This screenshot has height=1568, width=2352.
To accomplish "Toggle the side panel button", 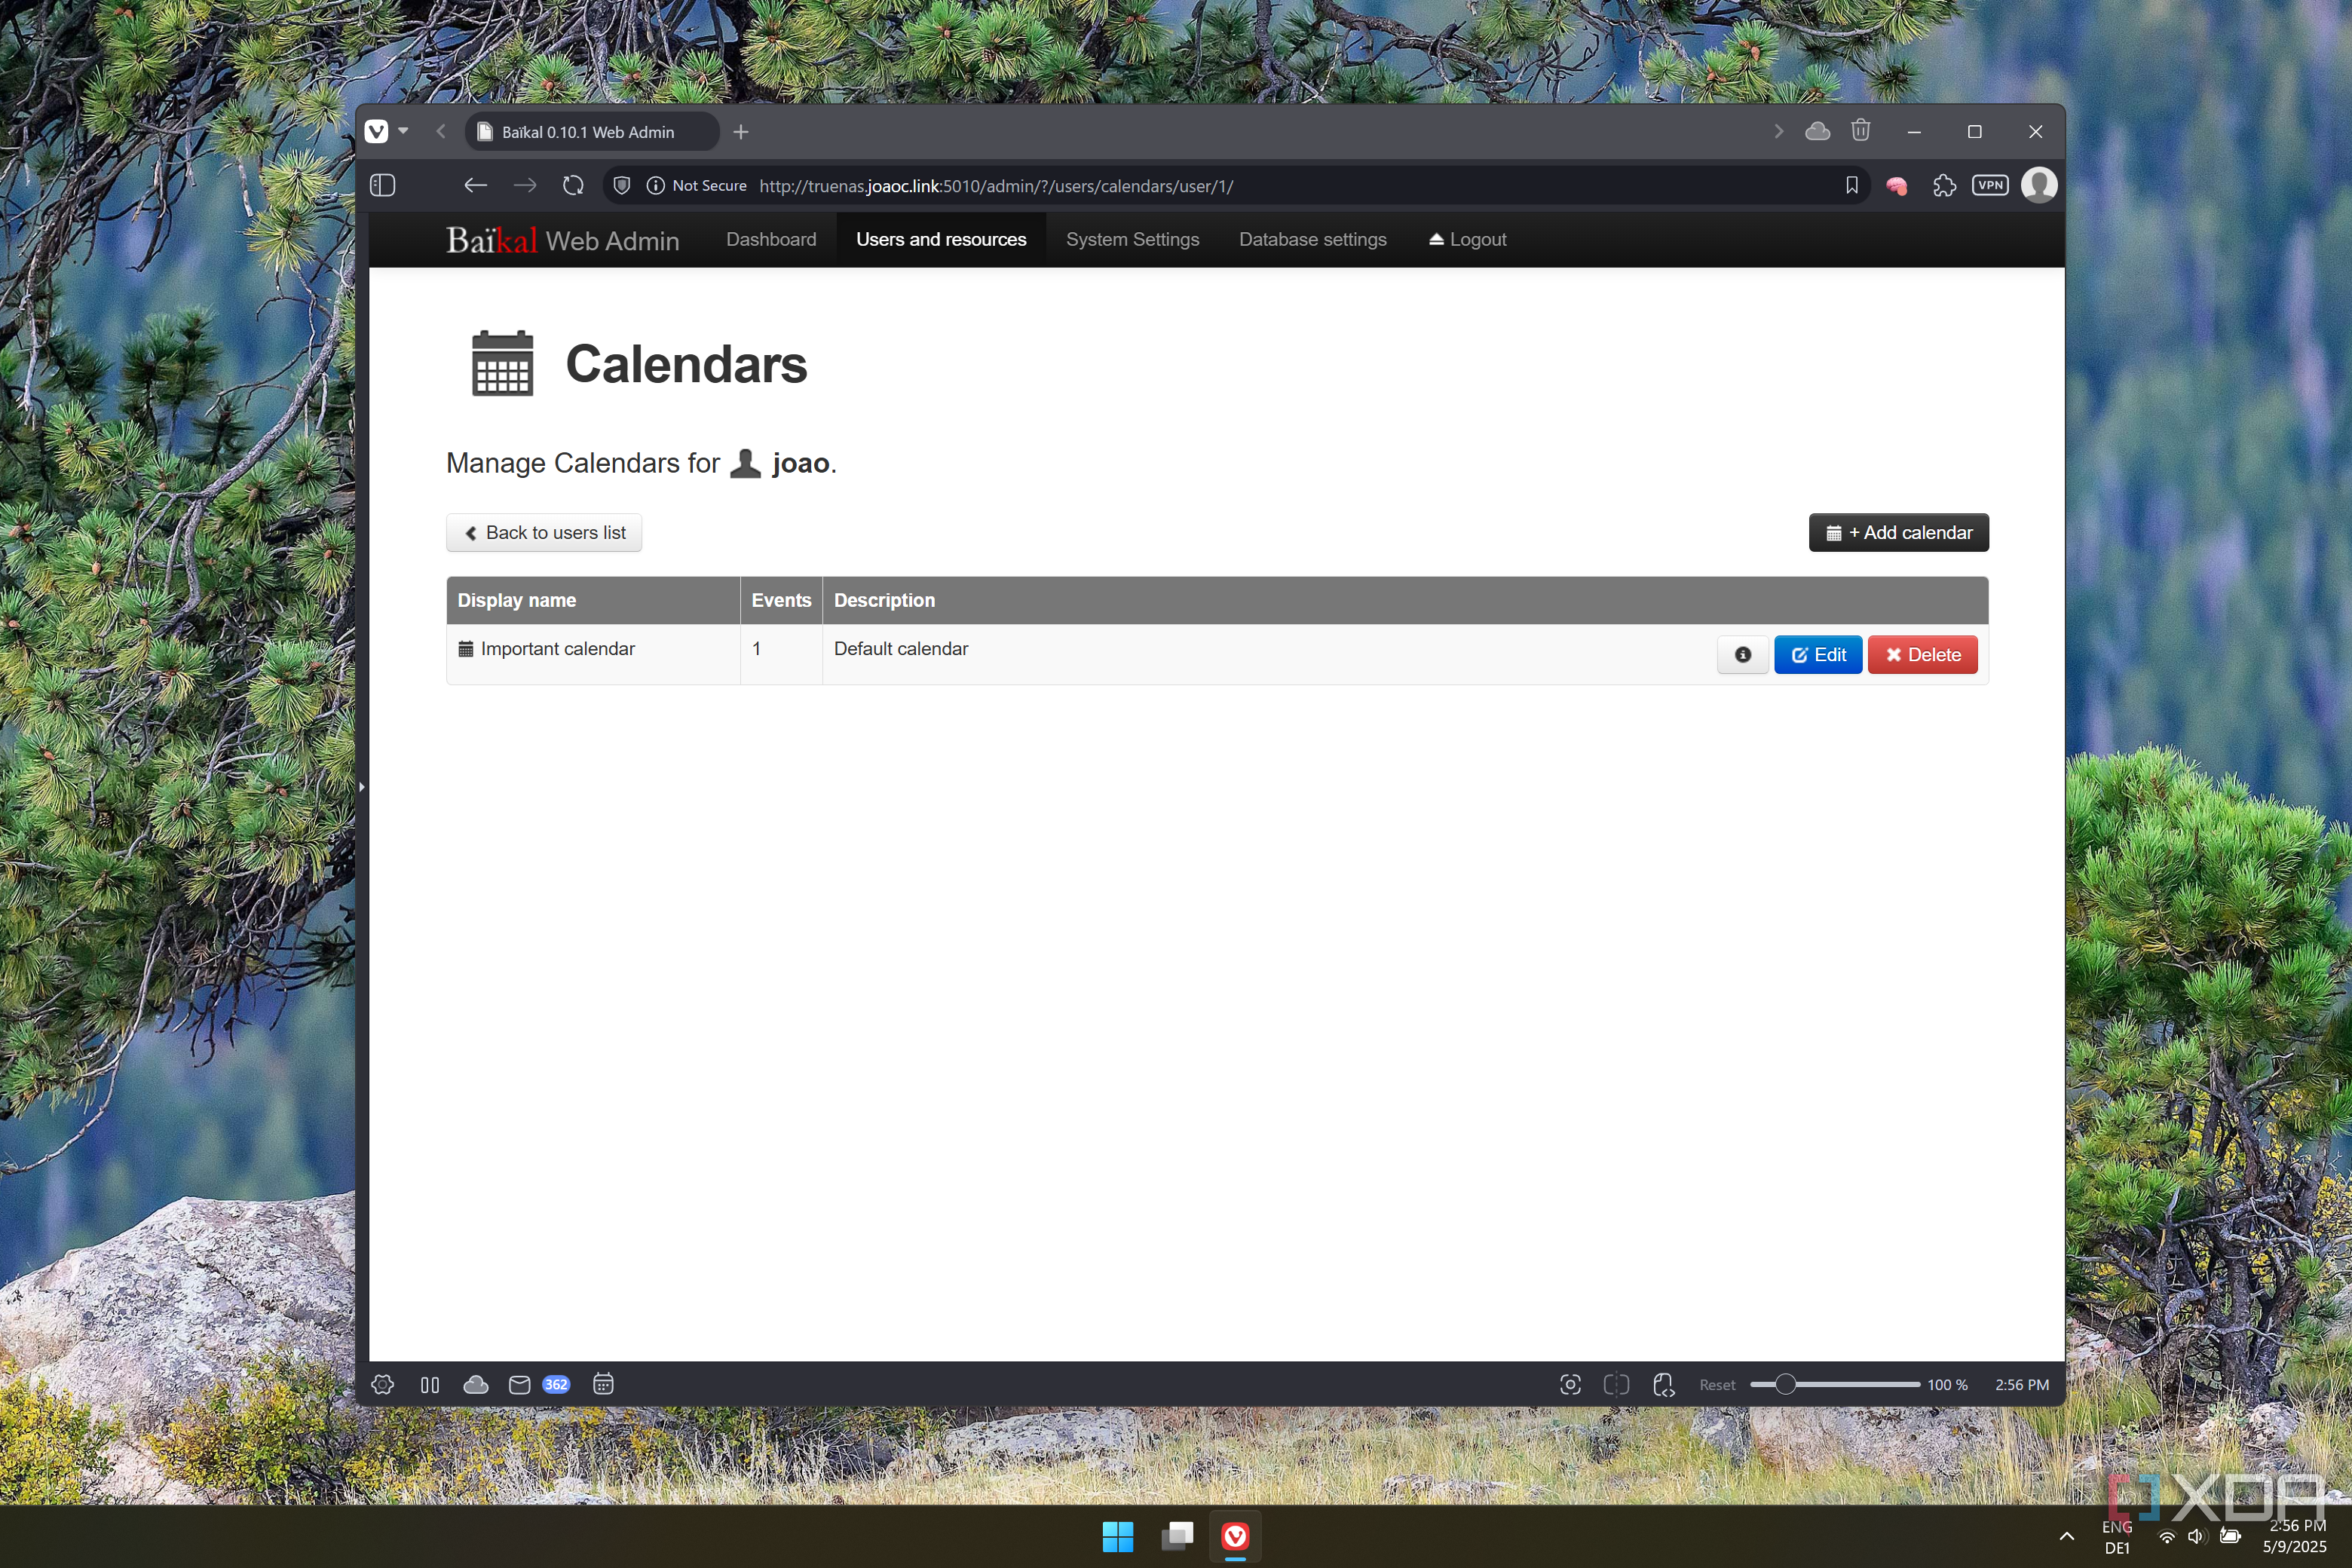I will pyautogui.click(x=383, y=186).
